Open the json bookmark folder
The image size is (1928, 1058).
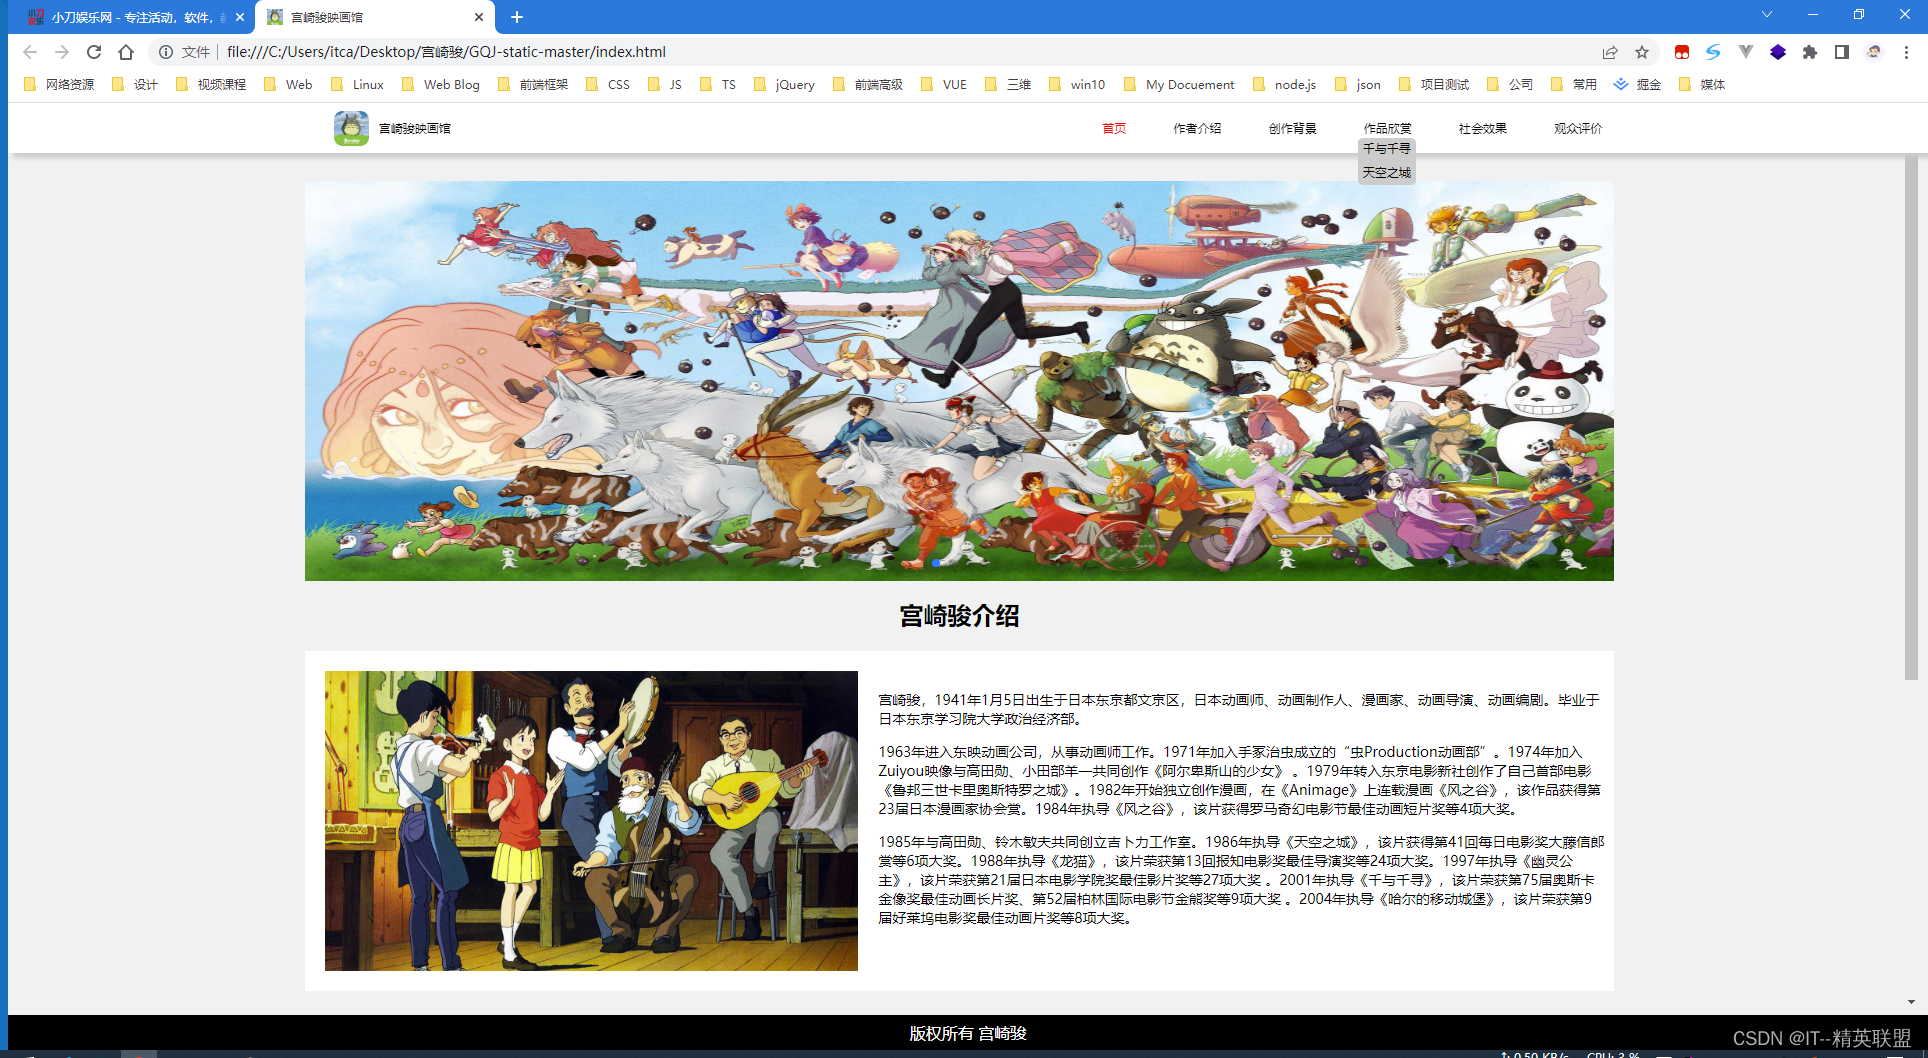(1358, 85)
